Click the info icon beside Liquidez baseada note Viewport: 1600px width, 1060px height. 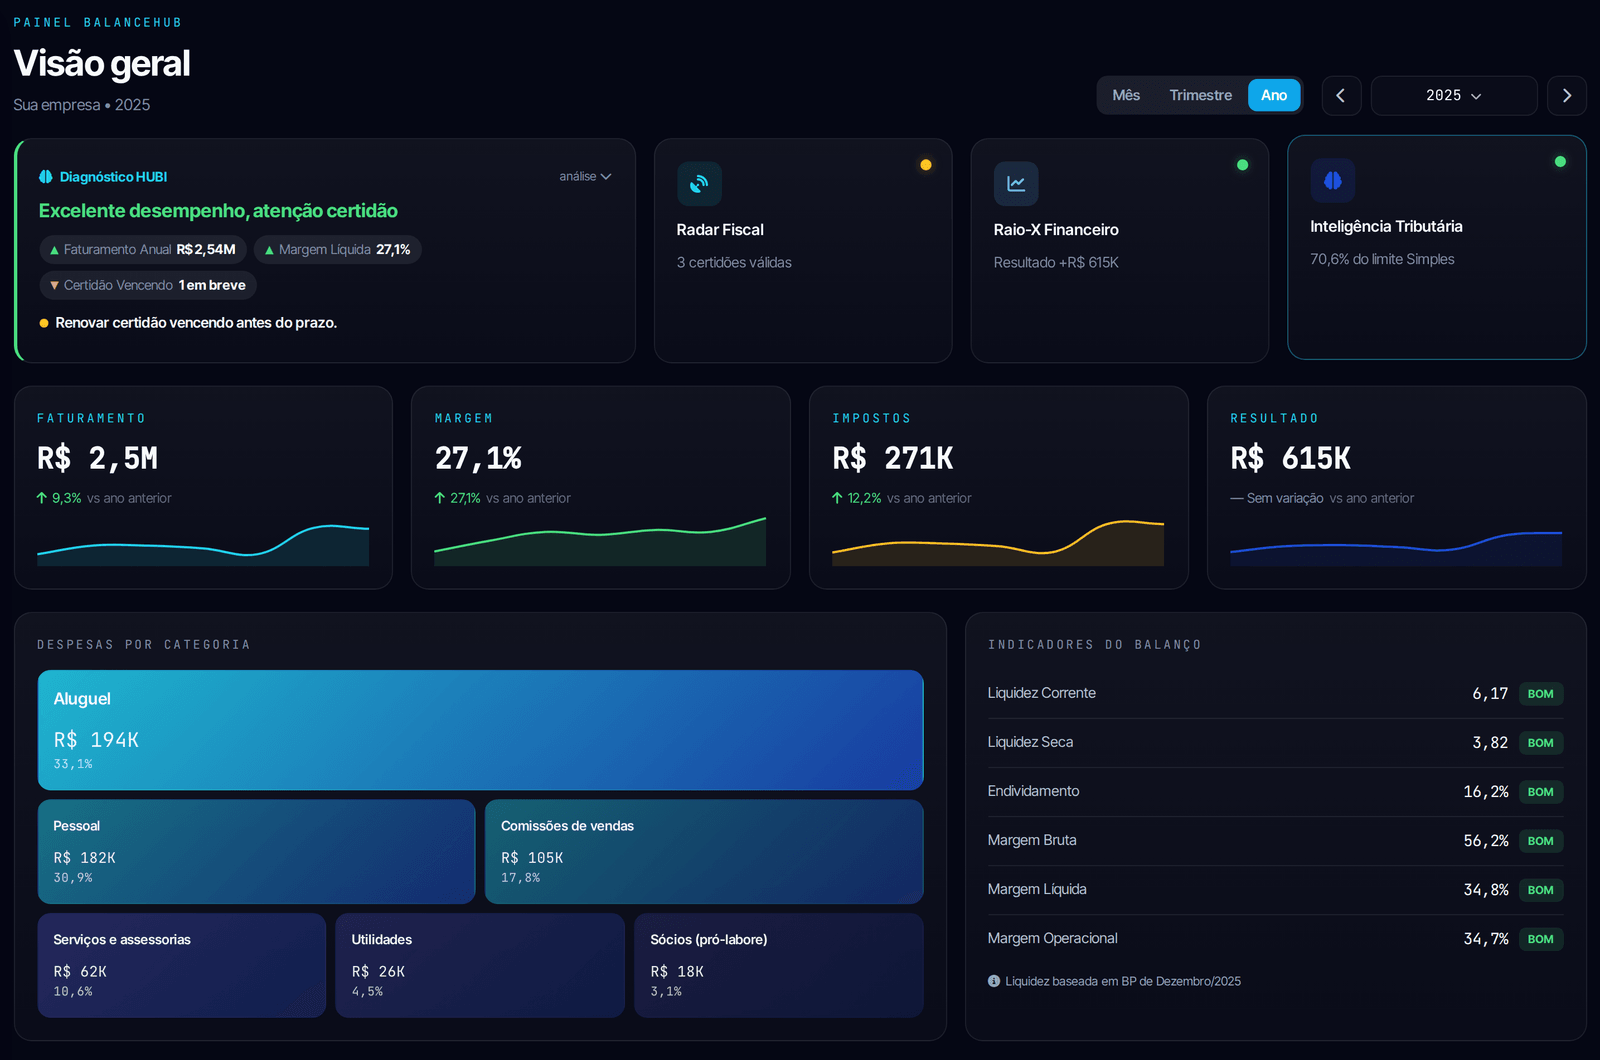tap(994, 981)
